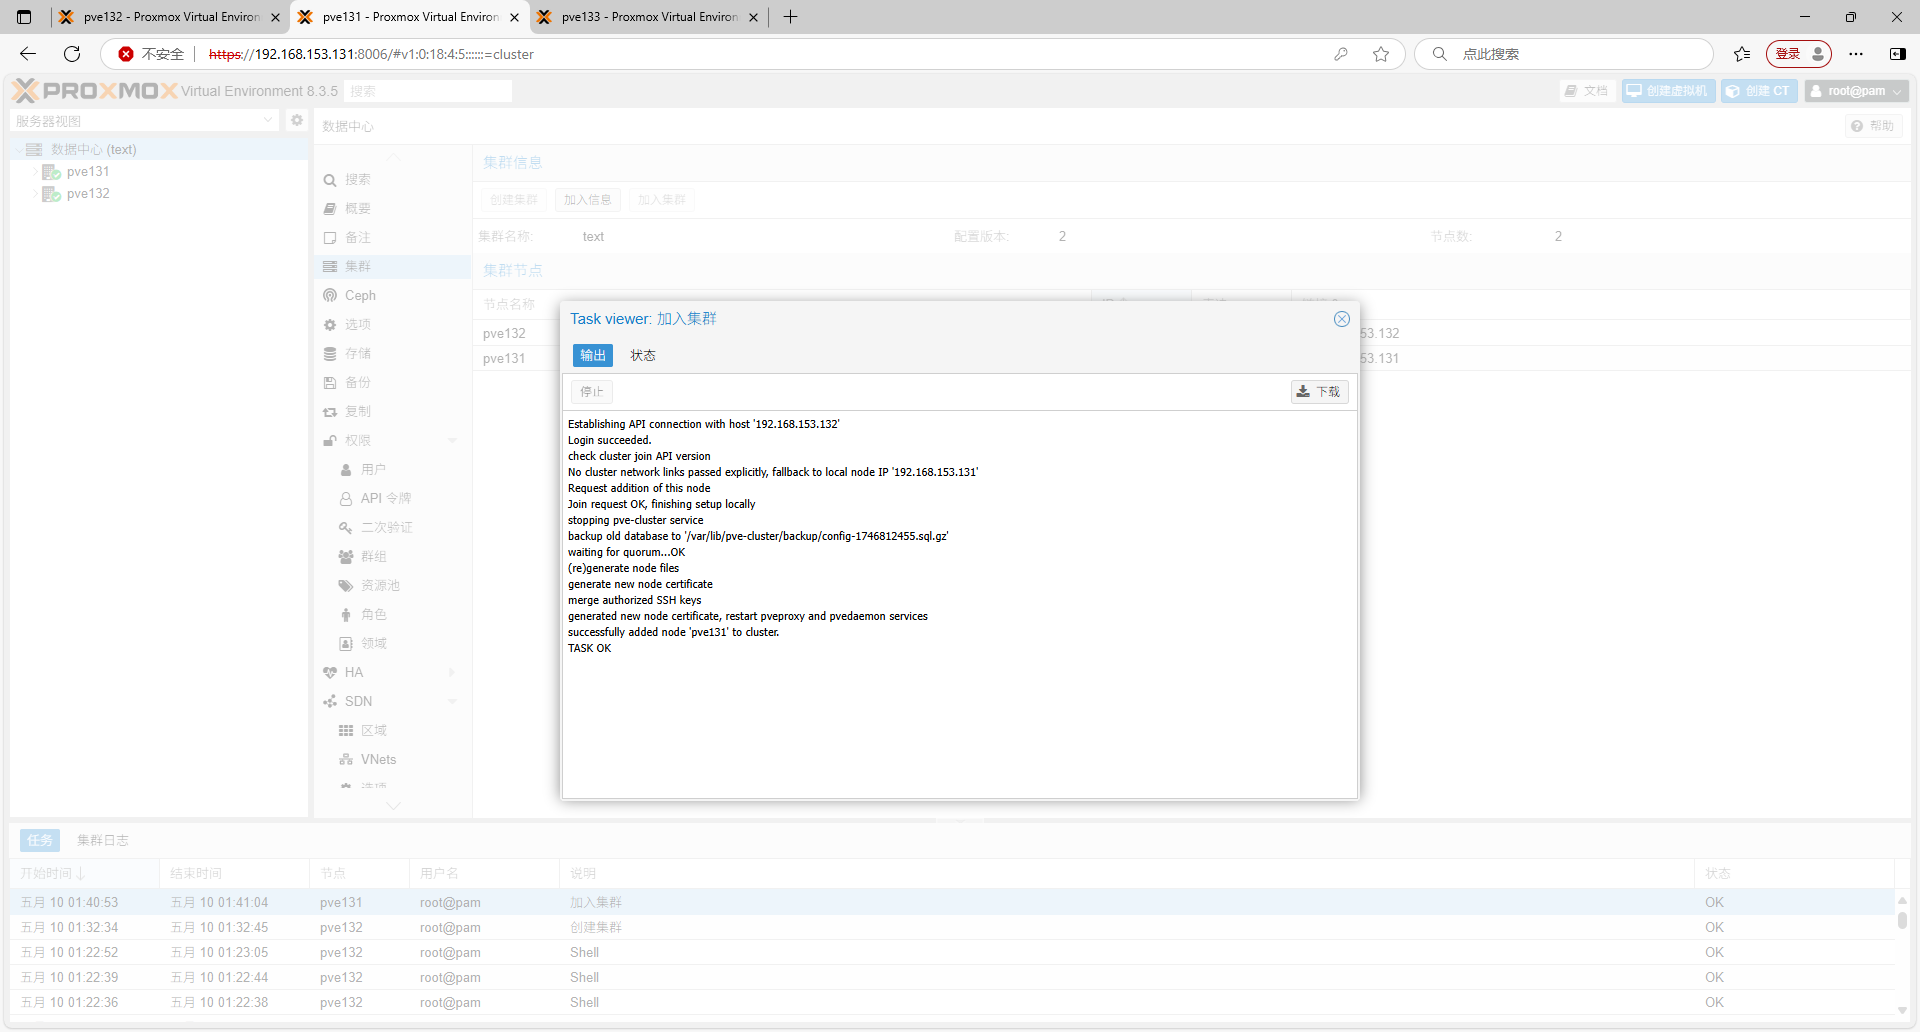
Task: Click the VNets icon in the sidebar
Action: coord(346,760)
